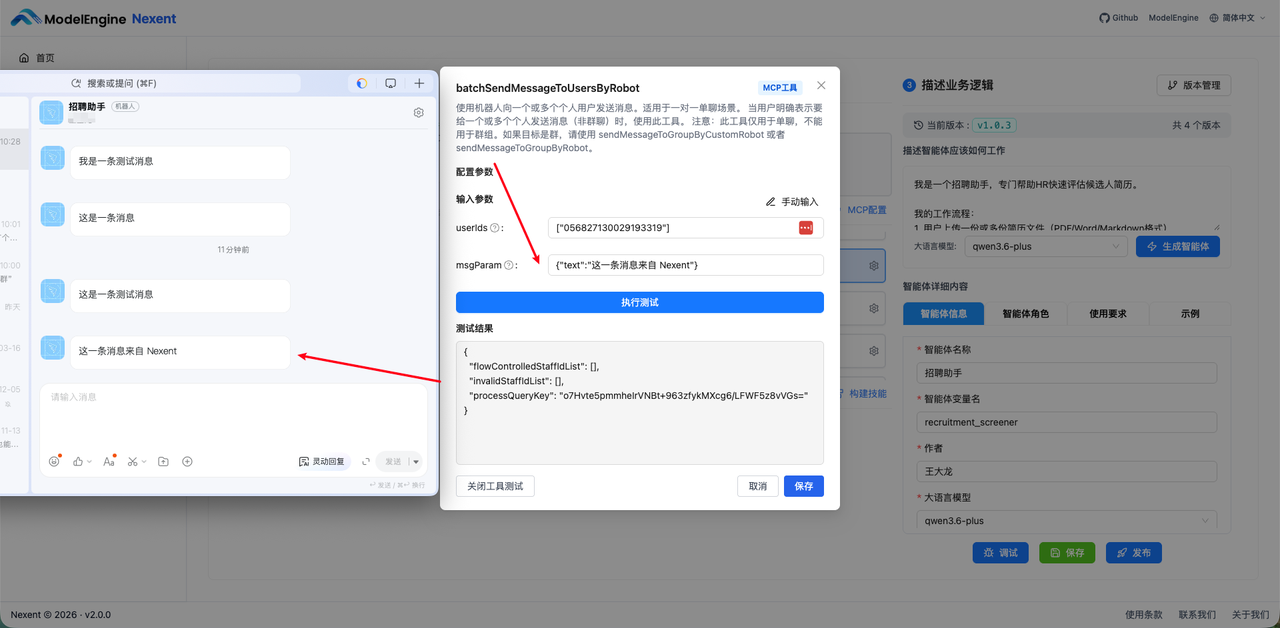Viewport: 1280px width, 628px height.
Task: Click the 关闭工具测试 button
Action: pos(496,486)
